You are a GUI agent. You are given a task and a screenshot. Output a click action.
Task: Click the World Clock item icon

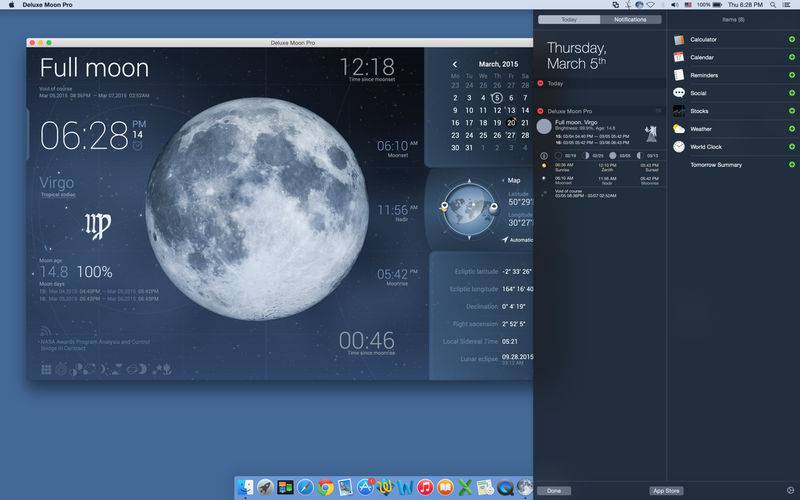pos(679,147)
